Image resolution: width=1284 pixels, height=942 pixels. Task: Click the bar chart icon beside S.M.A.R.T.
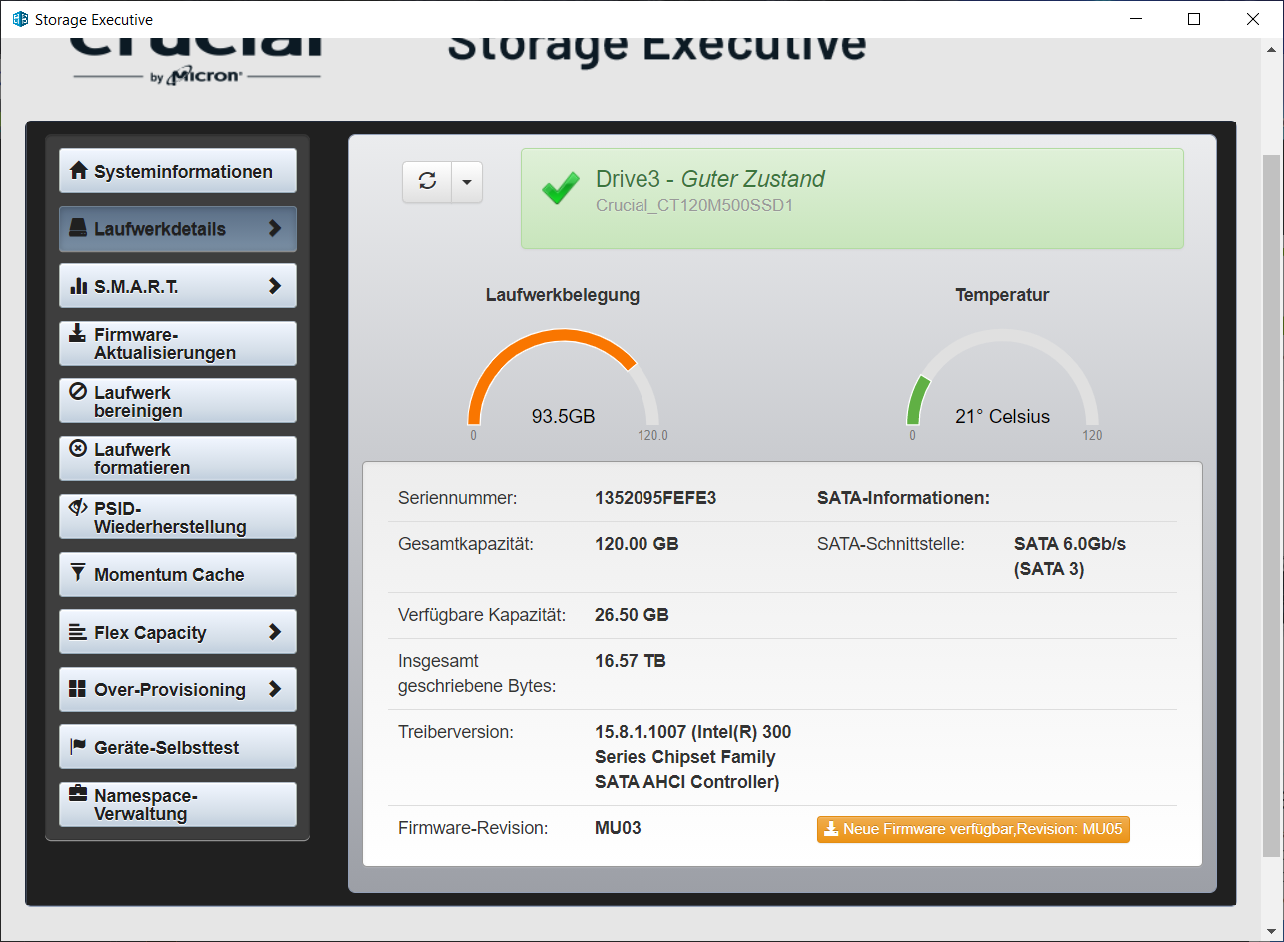pos(78,286)
